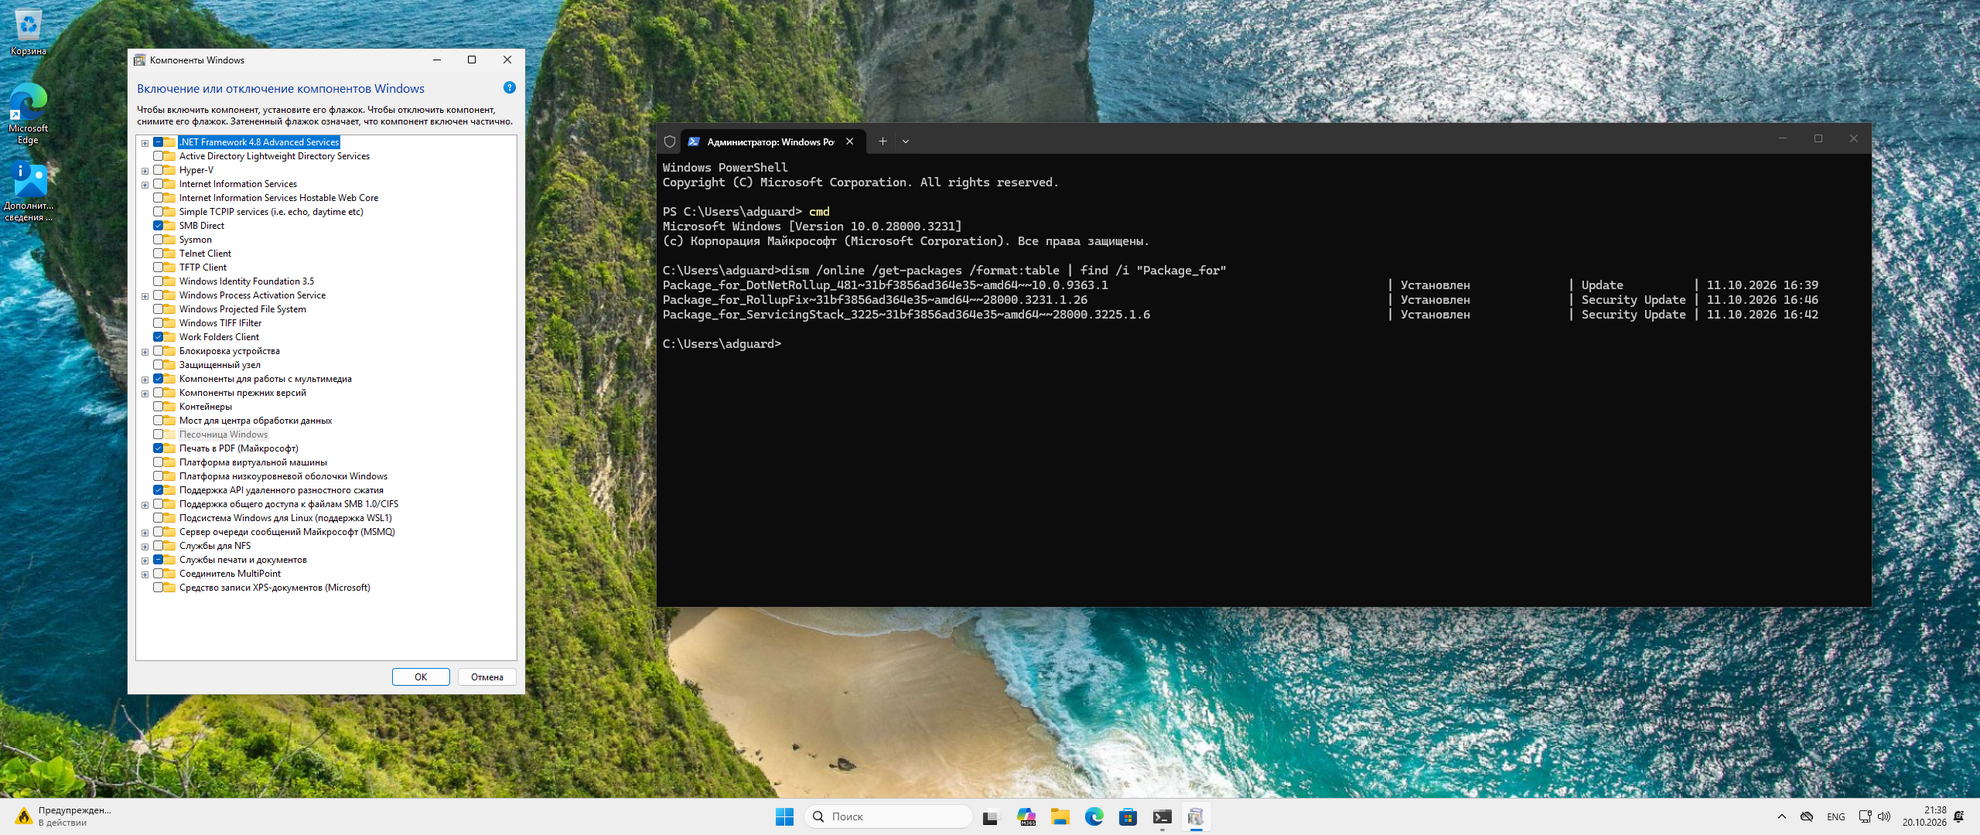Launch Microsoft Edge from the desktop shortcut
1980x835 pixels.
click(x=28, y=115)
